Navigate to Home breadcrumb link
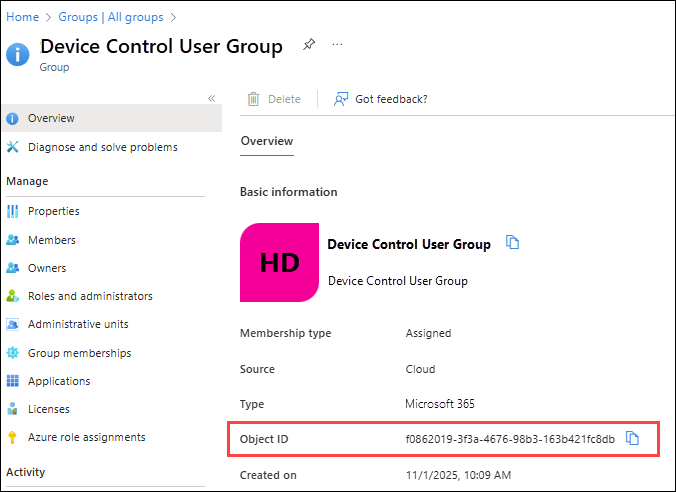 click(x=21, y=17)
